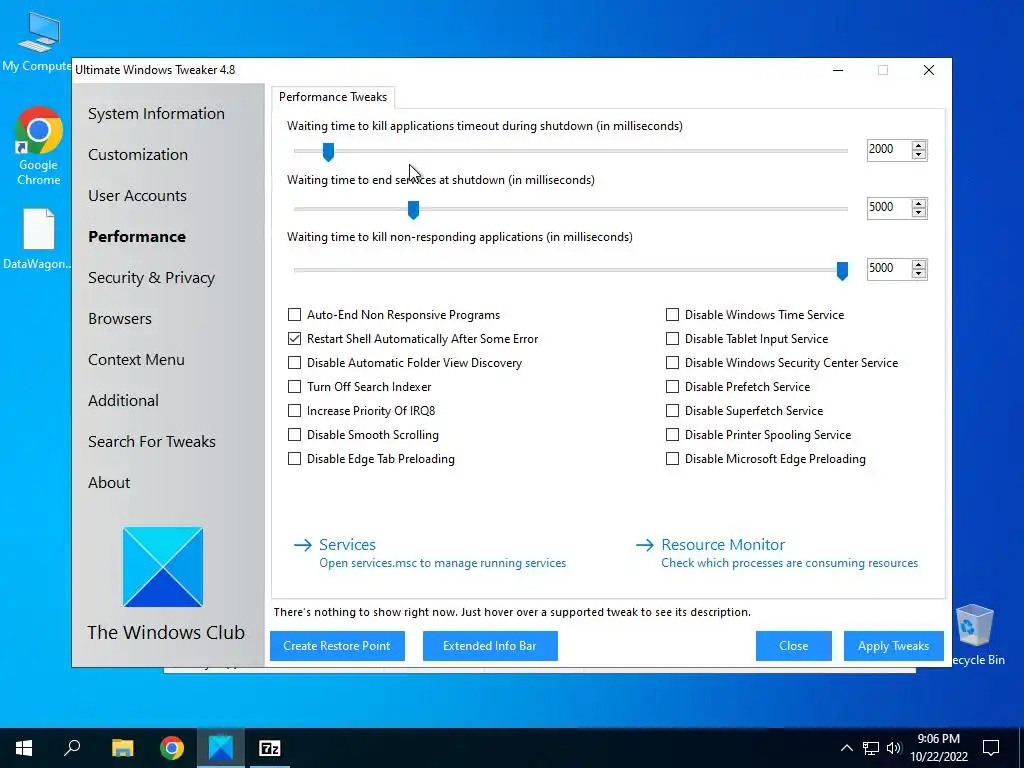
Task: Click end services 5000 value field
Action: click(889, 208)
